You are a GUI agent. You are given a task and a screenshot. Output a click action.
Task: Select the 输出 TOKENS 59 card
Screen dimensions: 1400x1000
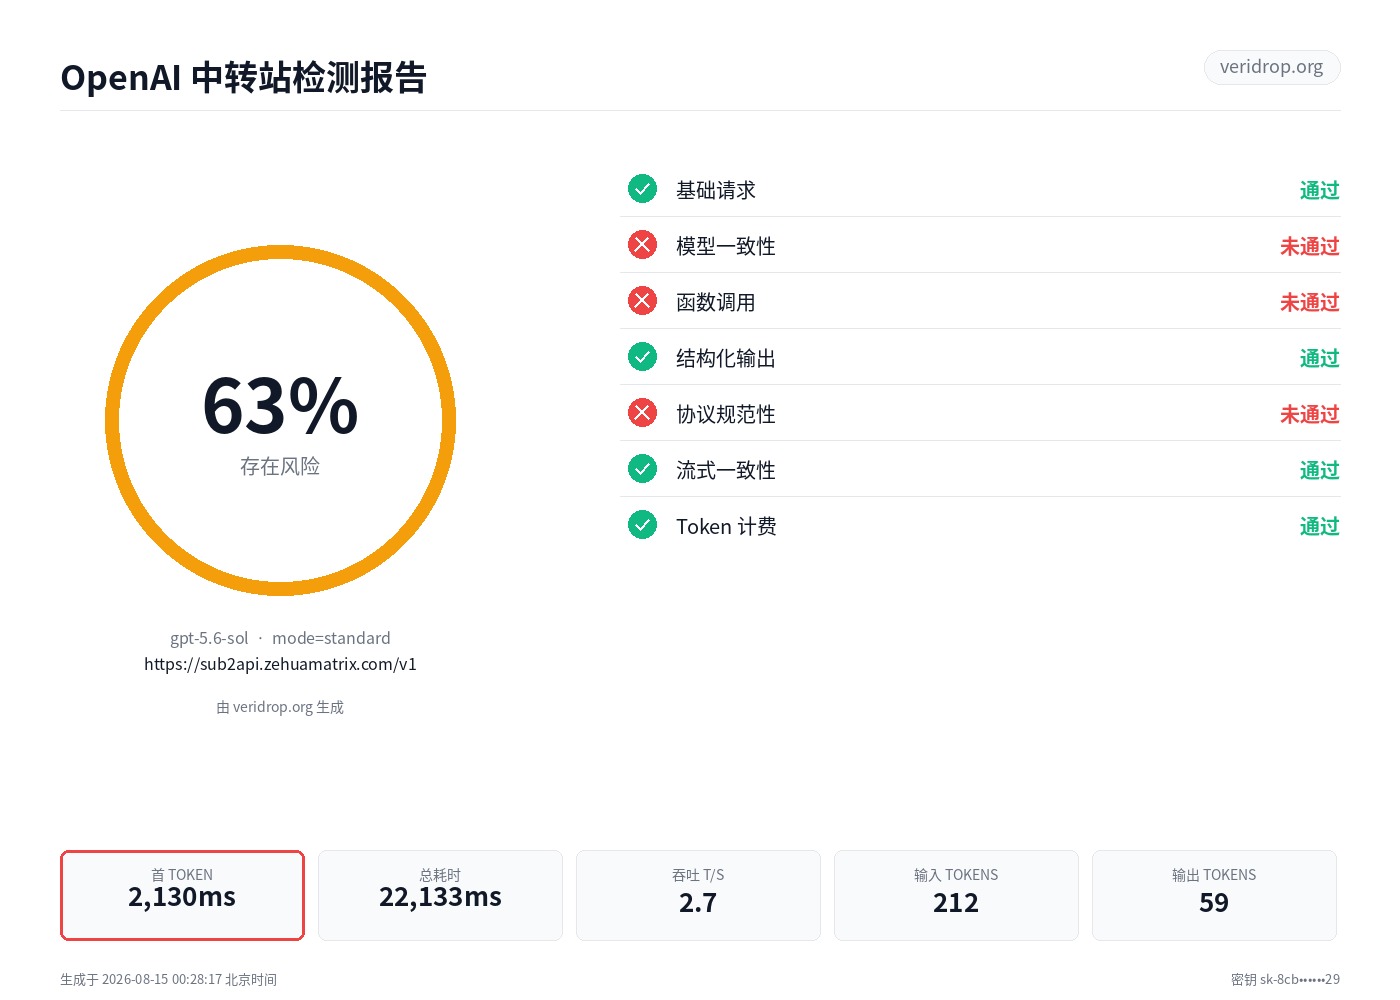1214,895
